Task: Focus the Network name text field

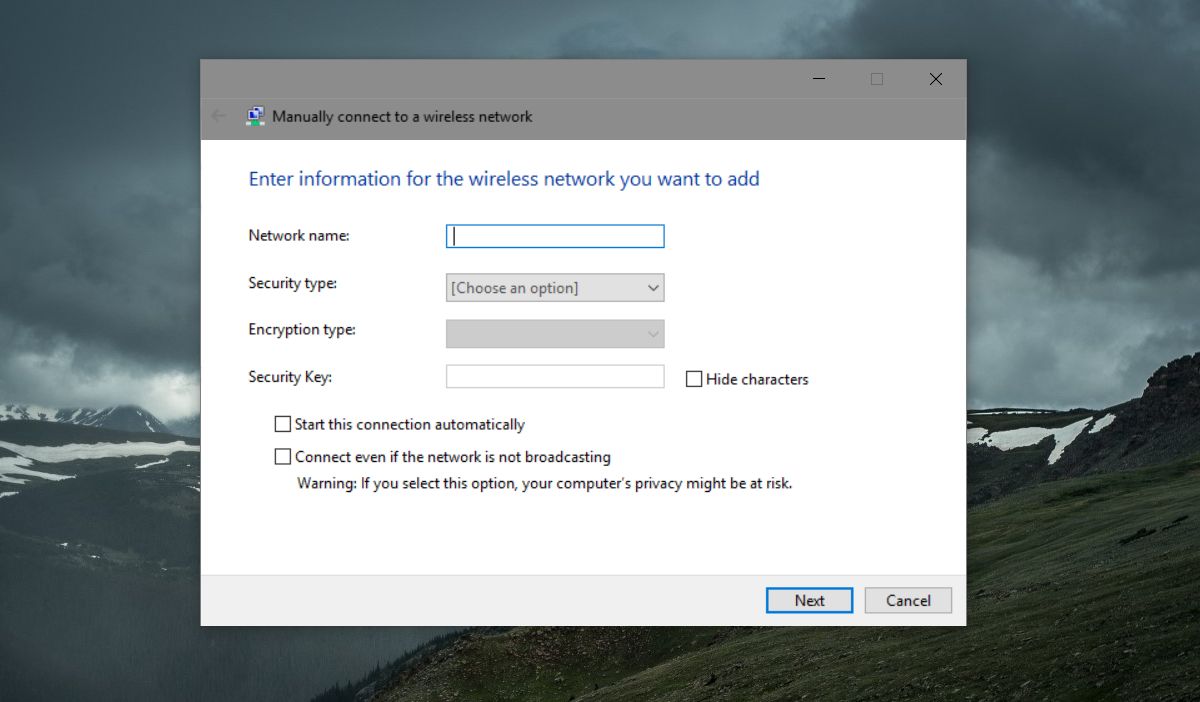Action: 555,236
